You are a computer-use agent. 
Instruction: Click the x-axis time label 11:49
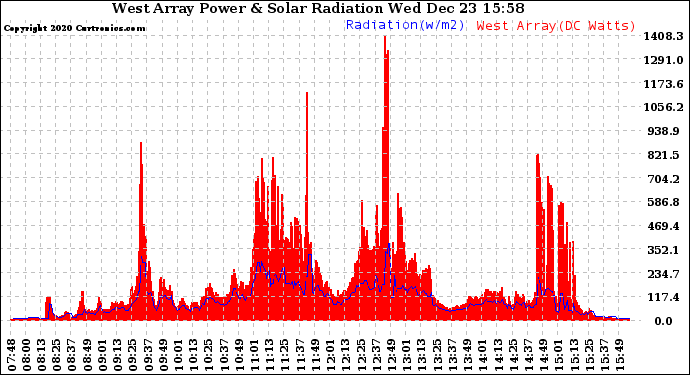point(316,355)
